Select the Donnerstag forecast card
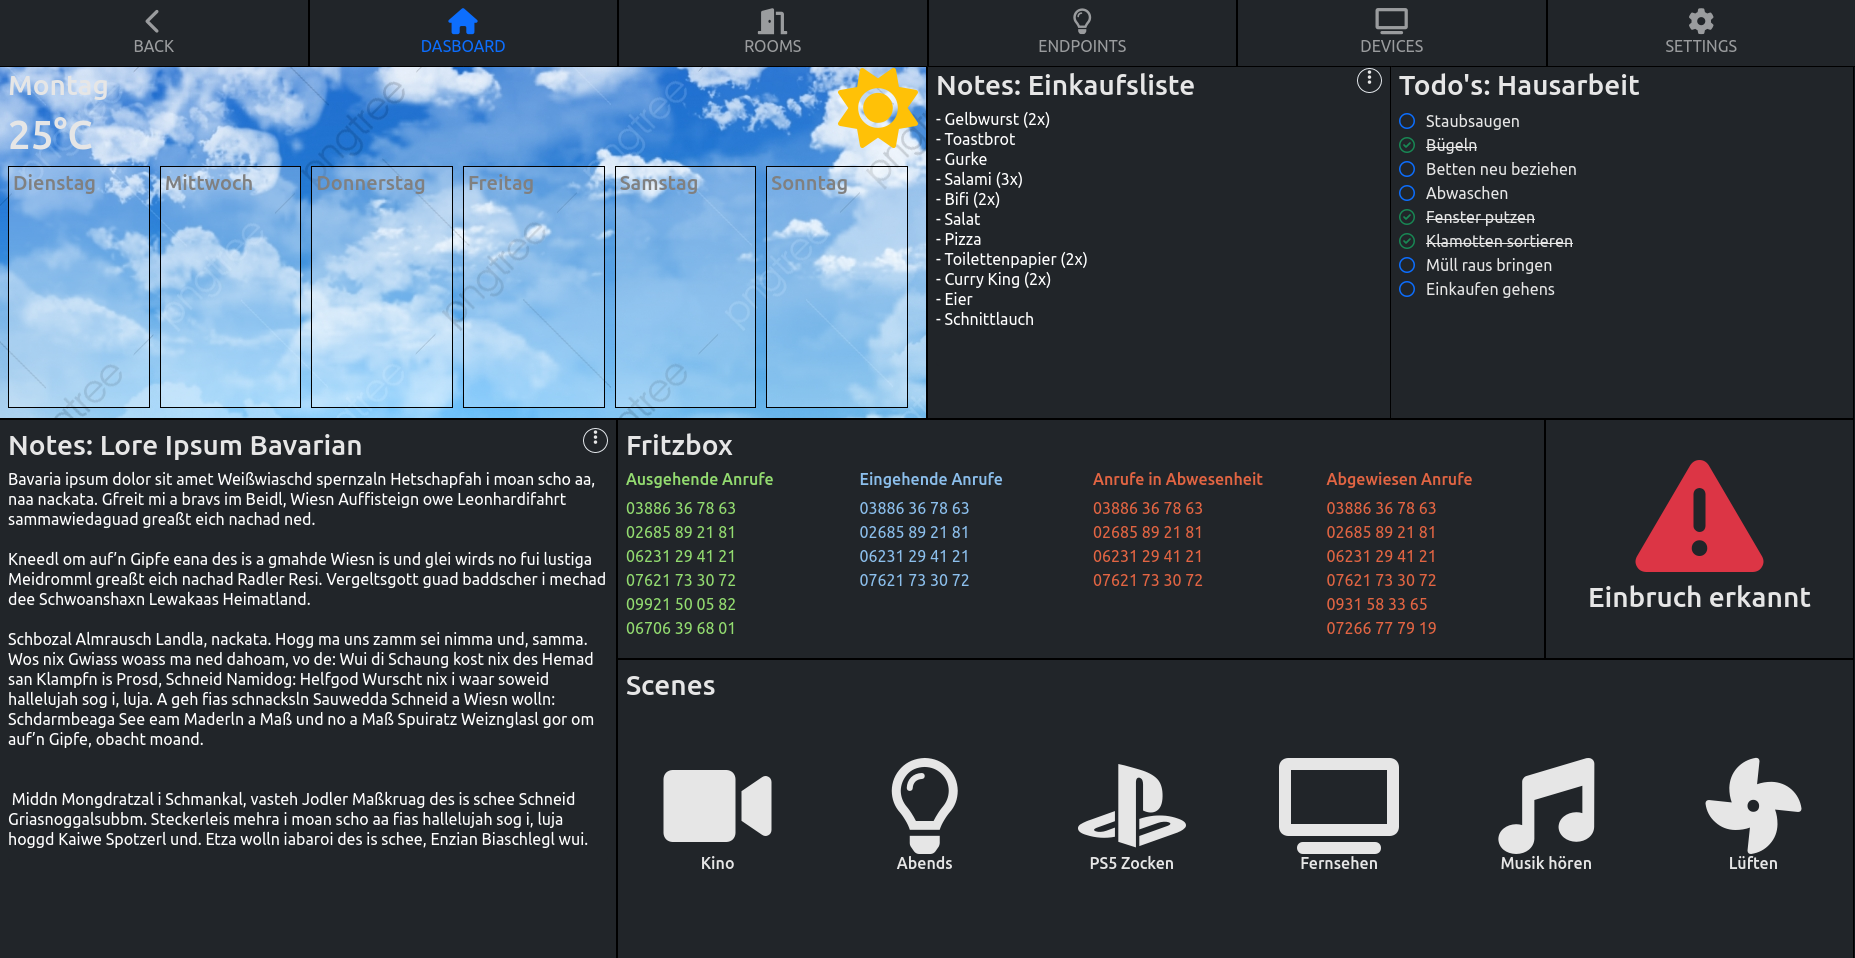Image resolution: width=1855 pixels, height=958 pixels. (382, 287)
